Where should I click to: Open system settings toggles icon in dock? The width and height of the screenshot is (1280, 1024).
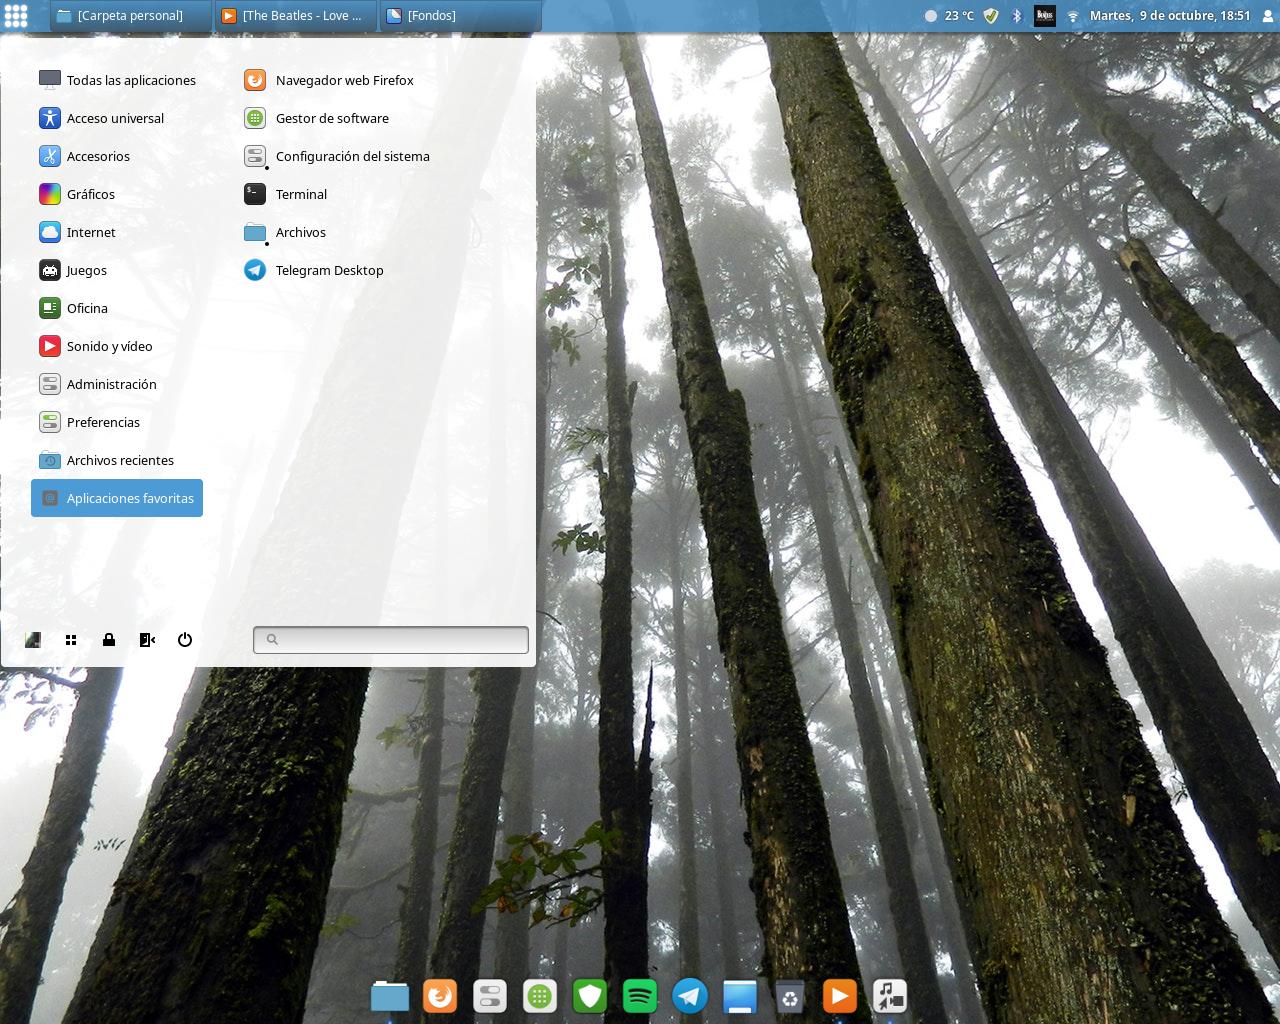pos(490,996)
